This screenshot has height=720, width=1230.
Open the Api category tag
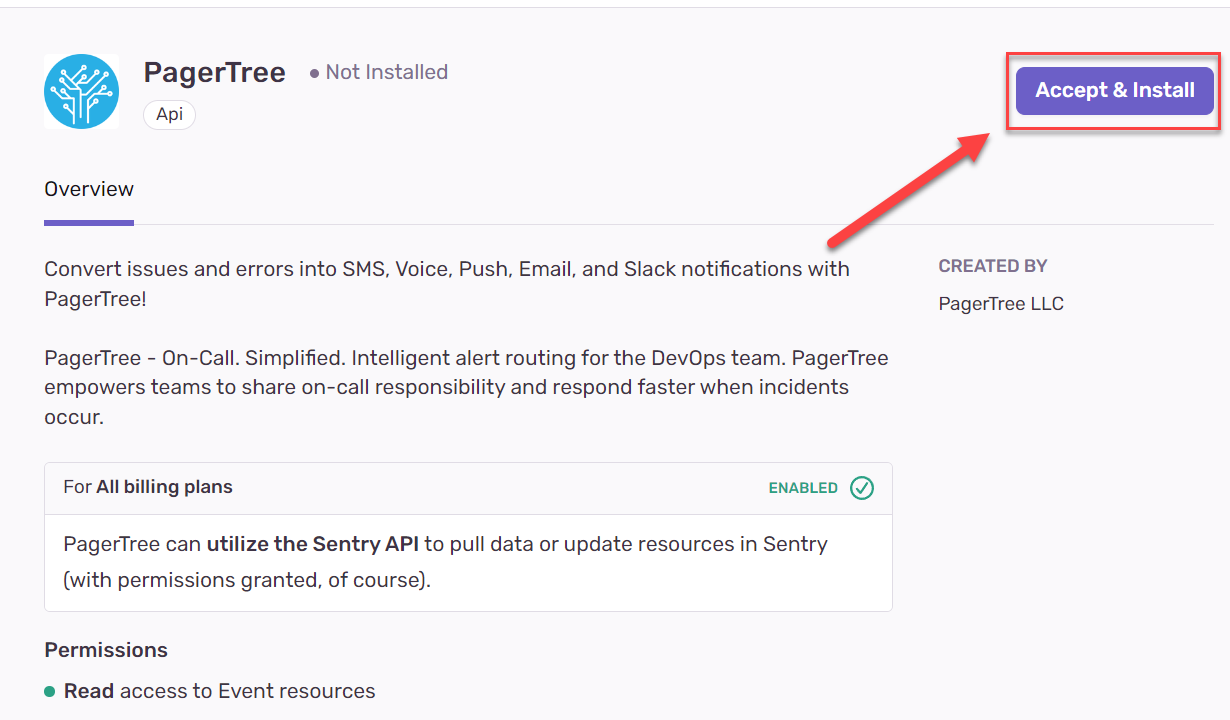(x=169, y=115)
